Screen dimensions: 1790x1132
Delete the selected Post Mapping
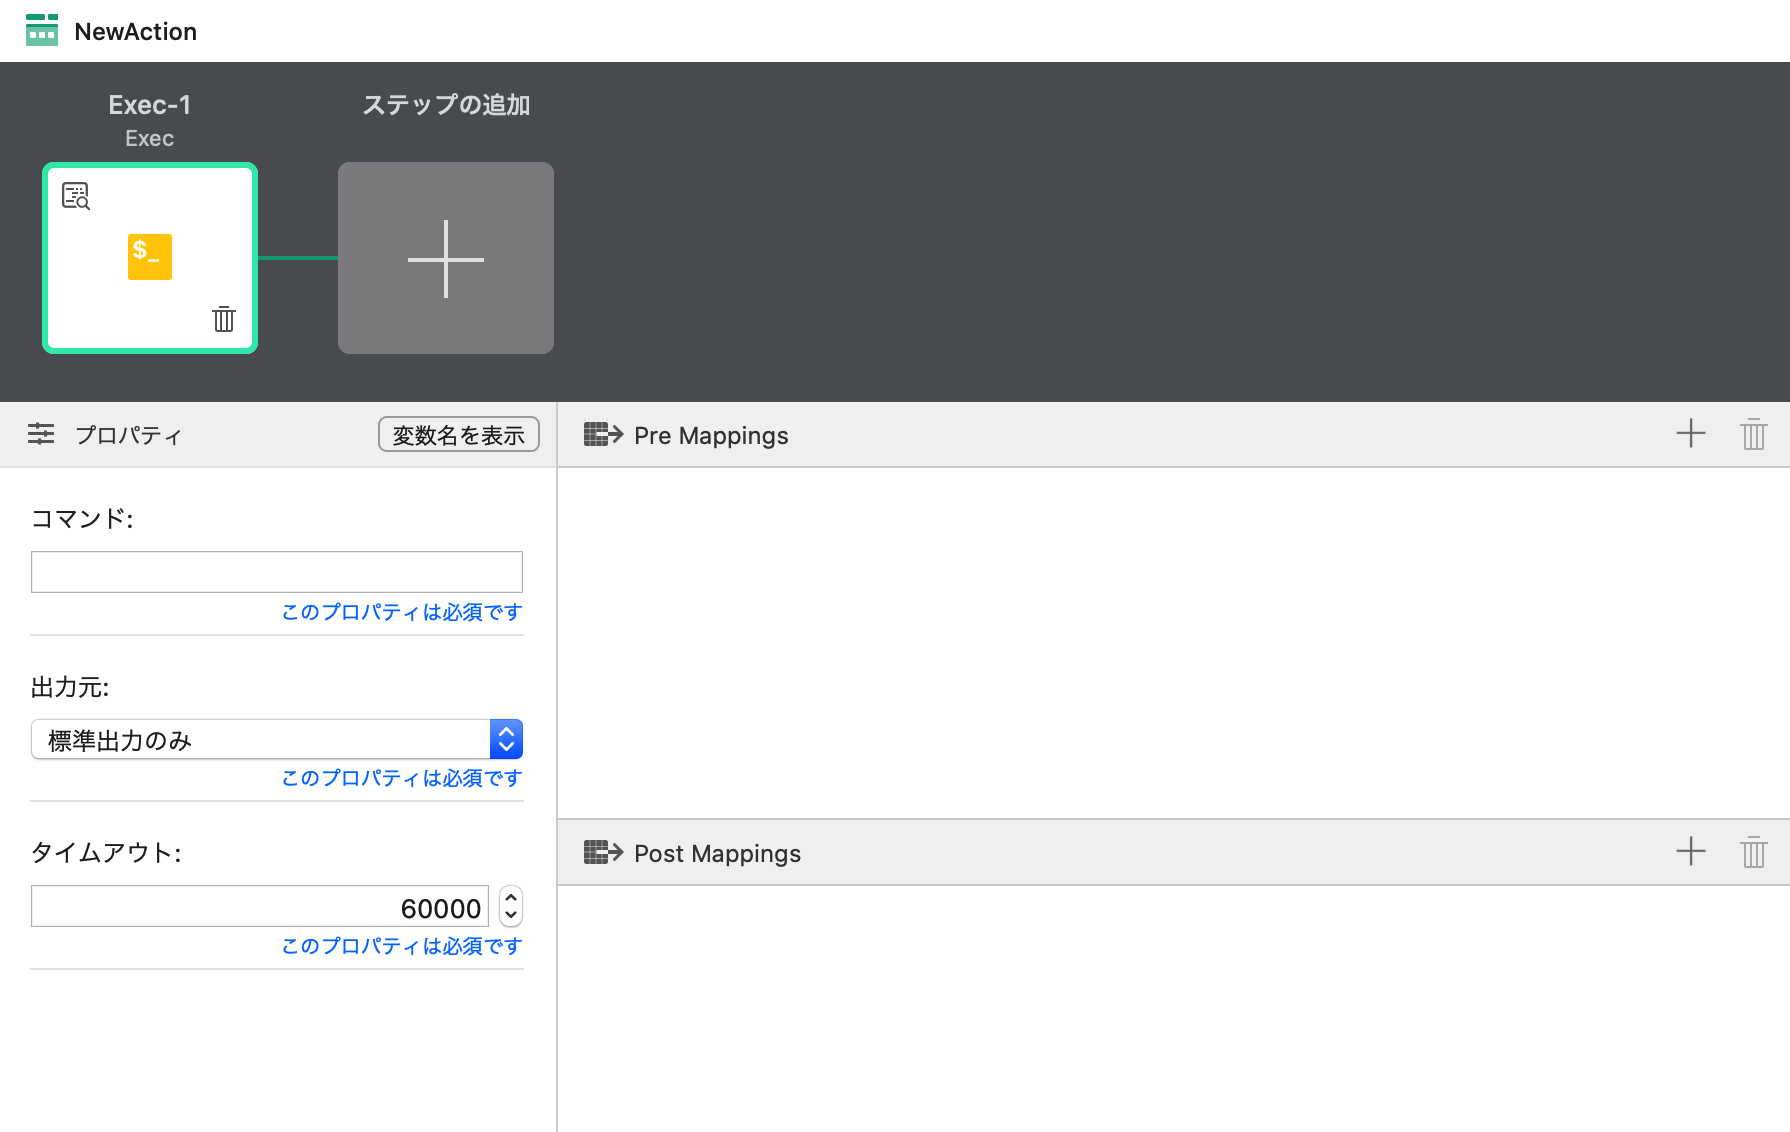(1753, 852)
